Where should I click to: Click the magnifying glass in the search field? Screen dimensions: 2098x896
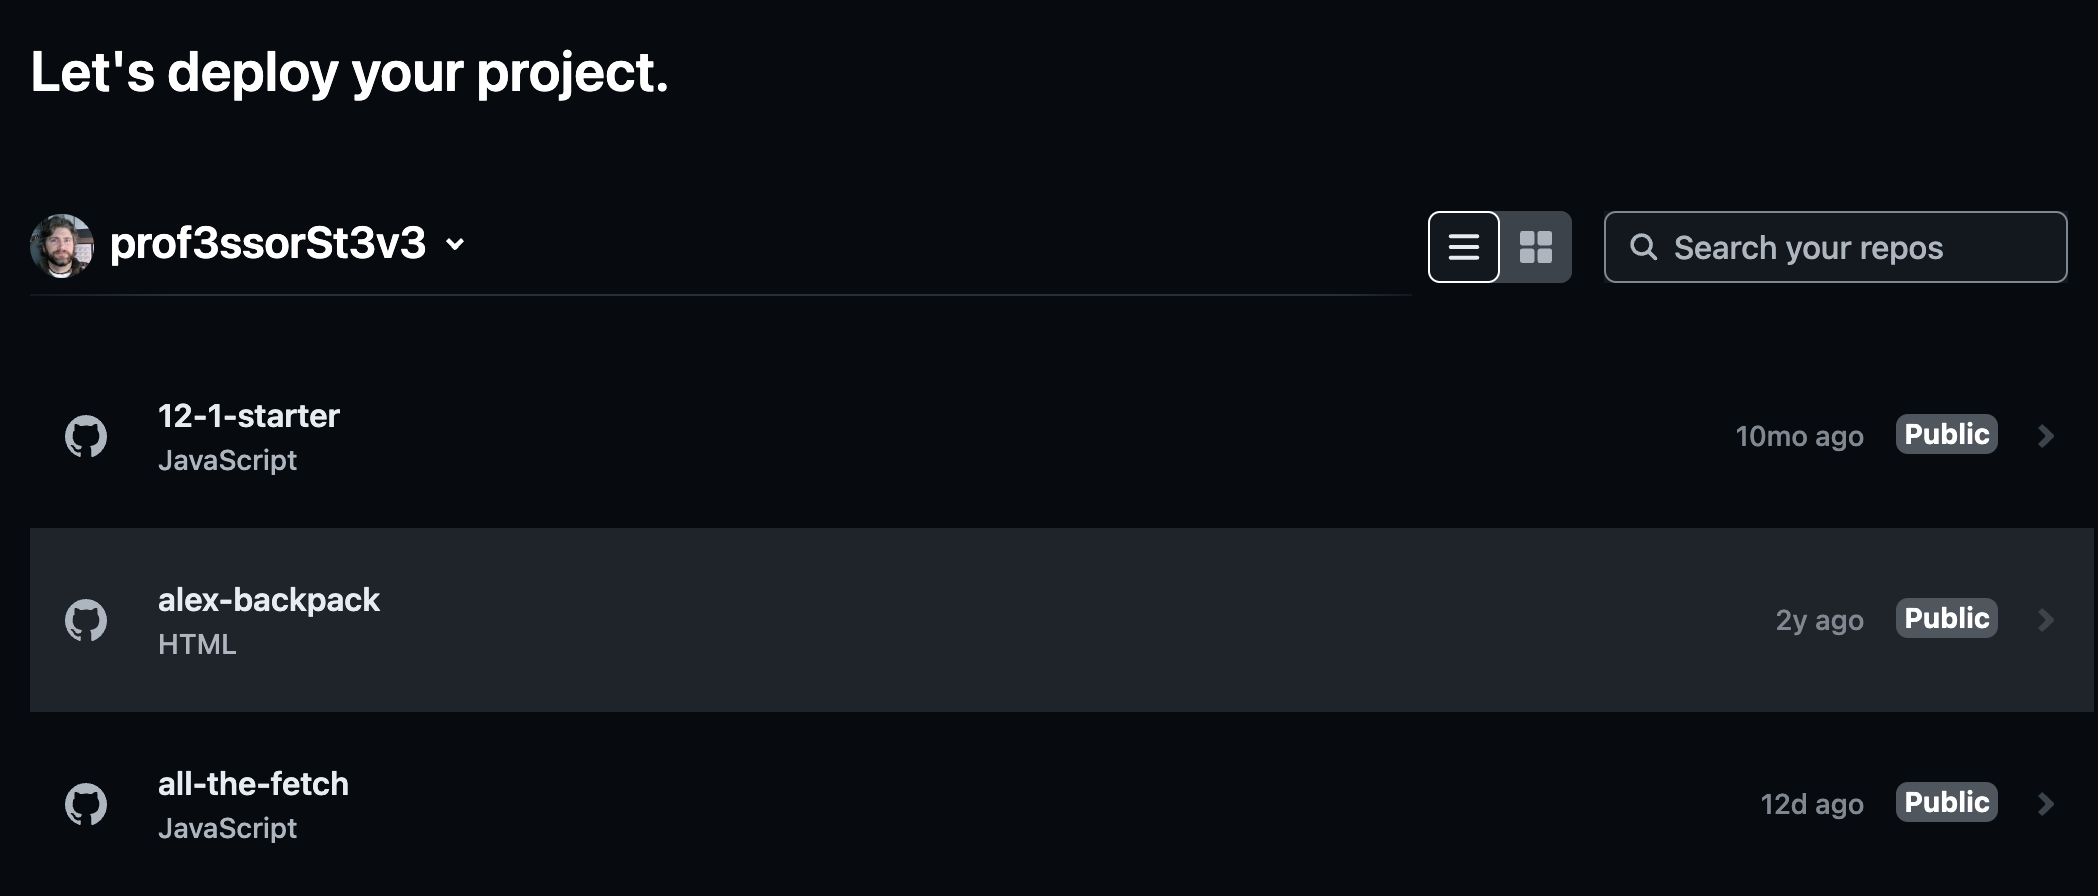pos(1644,247)
